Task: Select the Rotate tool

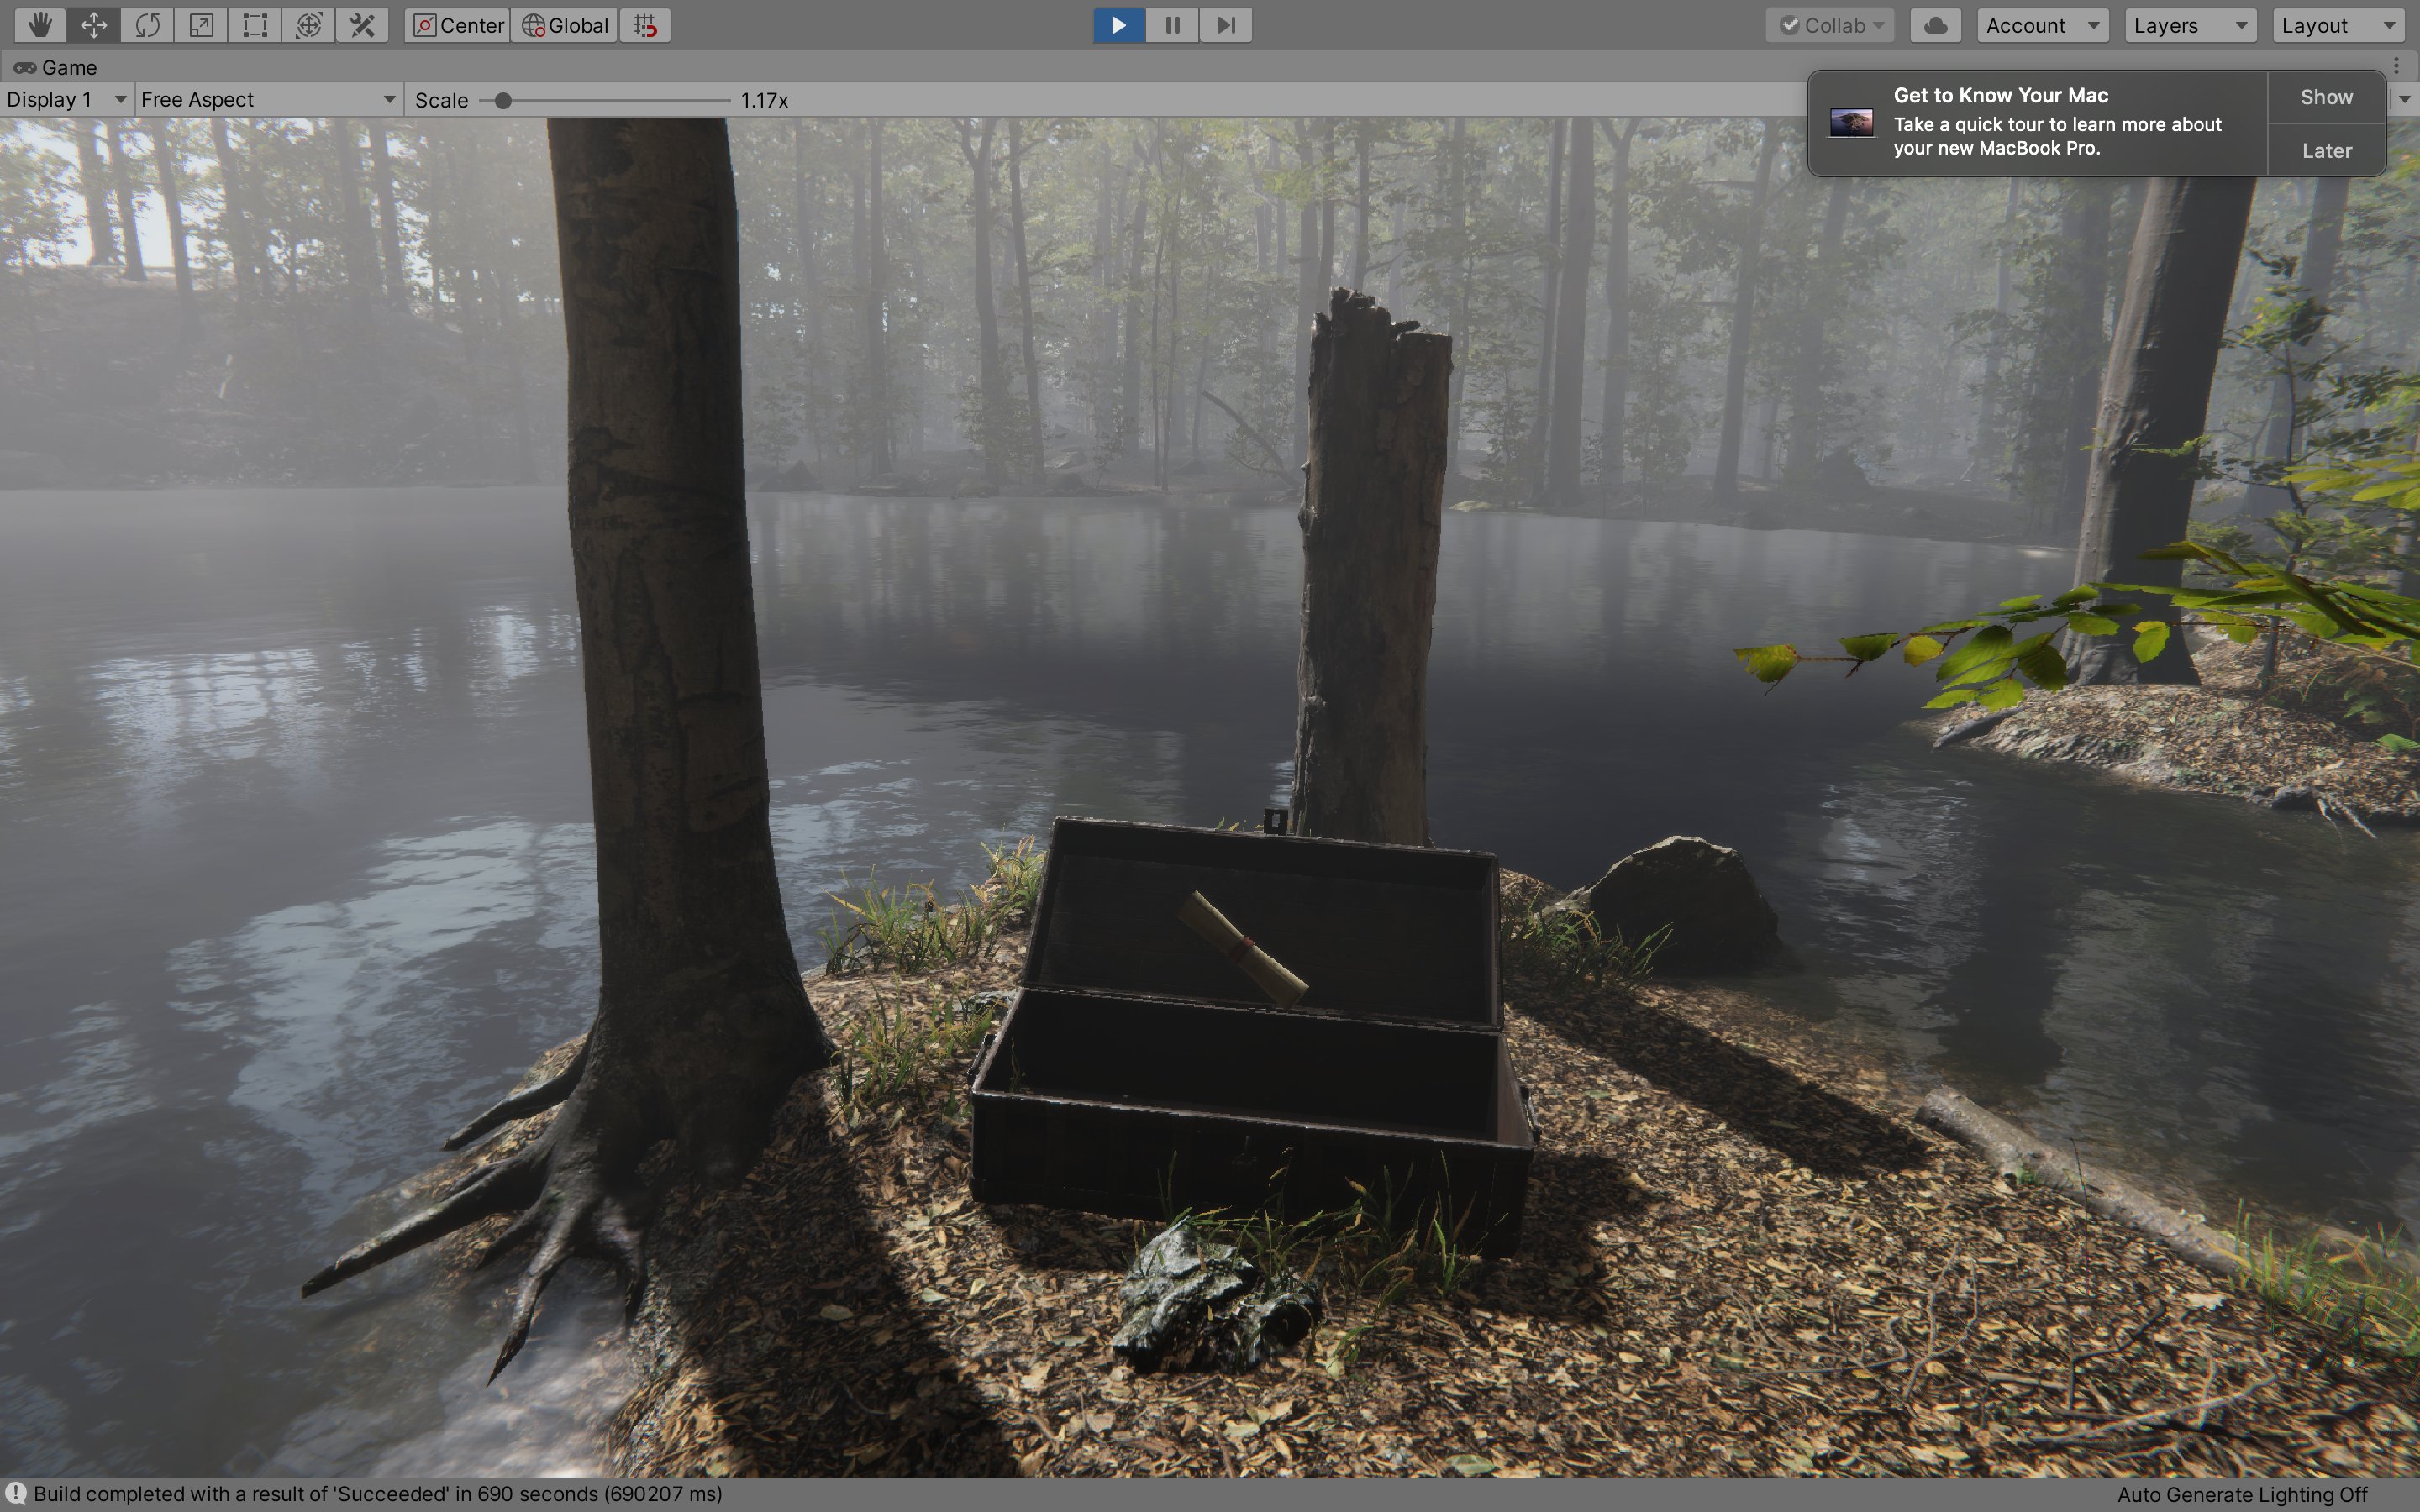Action: (148, 25)
